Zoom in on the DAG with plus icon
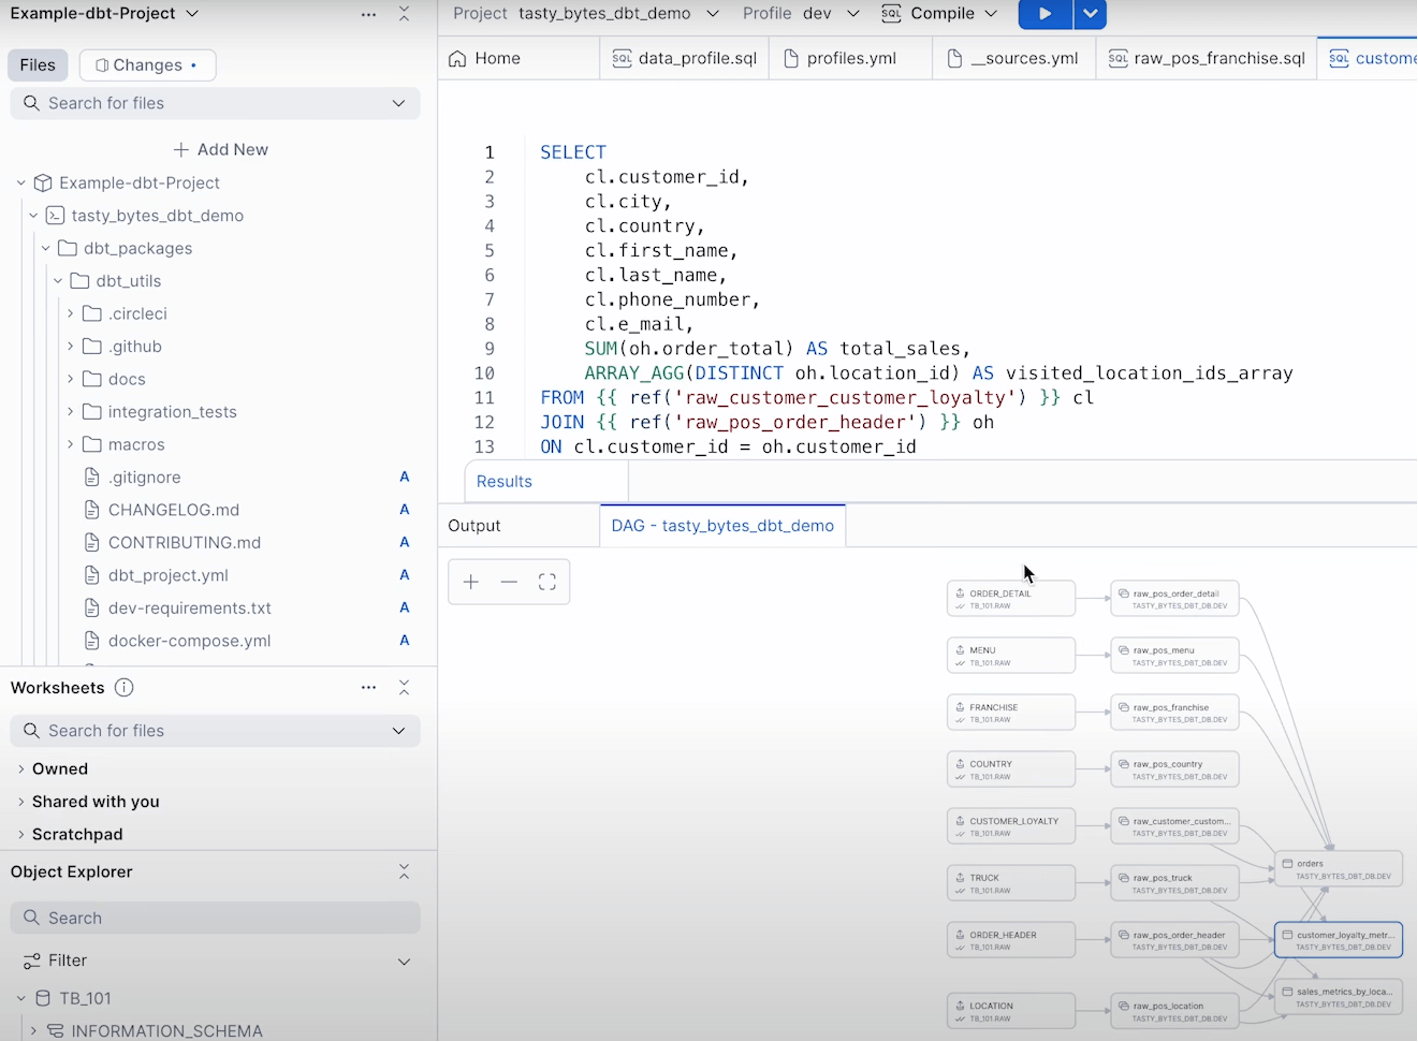The image size is (1418, 1042). [471, 582]
